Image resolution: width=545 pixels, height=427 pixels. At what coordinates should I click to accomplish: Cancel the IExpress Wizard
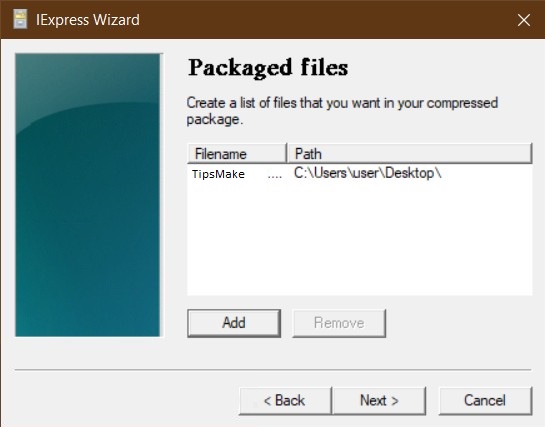click(x=485, y=401)
